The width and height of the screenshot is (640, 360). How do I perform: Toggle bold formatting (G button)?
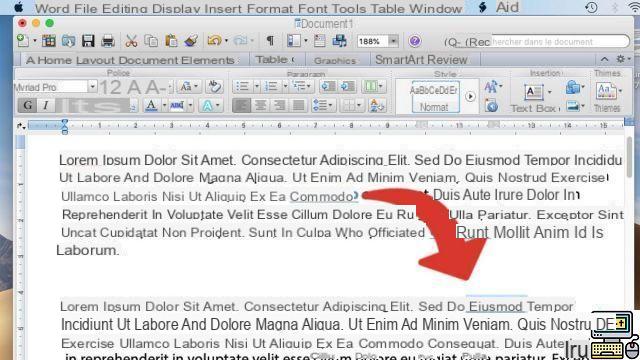27,105
